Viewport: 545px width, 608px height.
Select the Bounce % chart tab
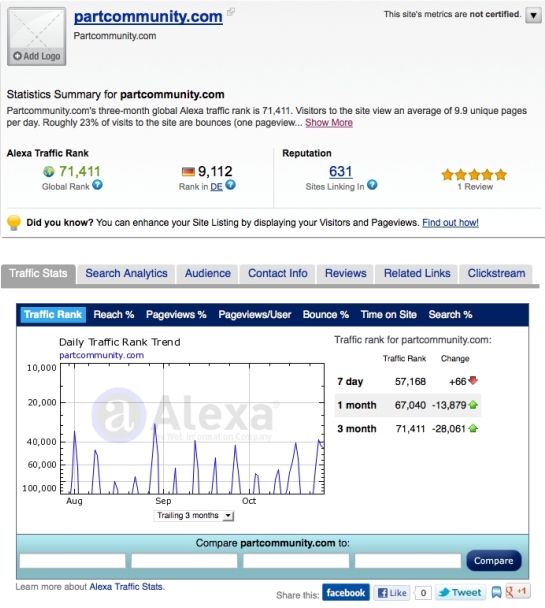point(326,314)
